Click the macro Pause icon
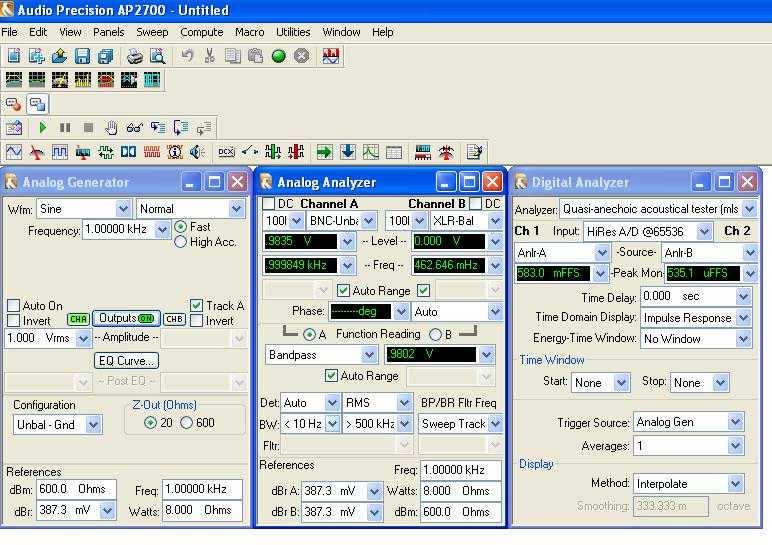This screenshot has width=772, height=545. pyautogui.click(x=65, y=128)
